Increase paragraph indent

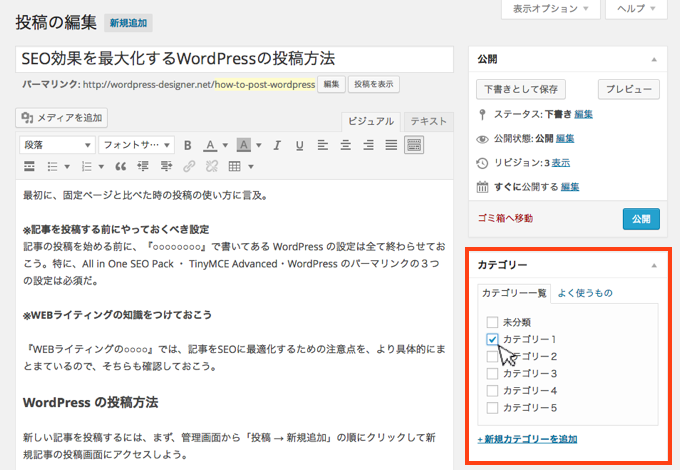tap(166, 167)
